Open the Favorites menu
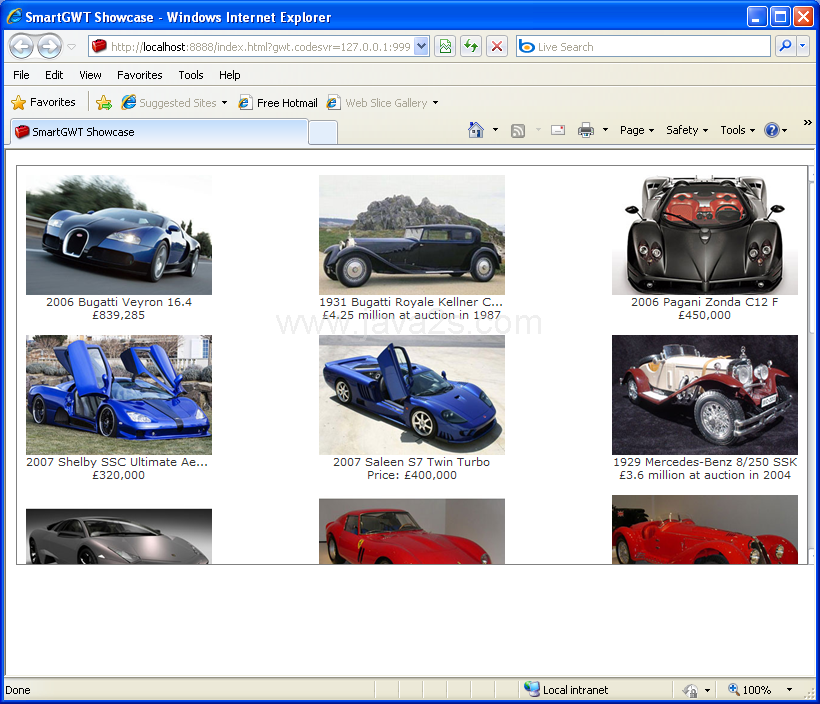 click(x=140, y=75)
